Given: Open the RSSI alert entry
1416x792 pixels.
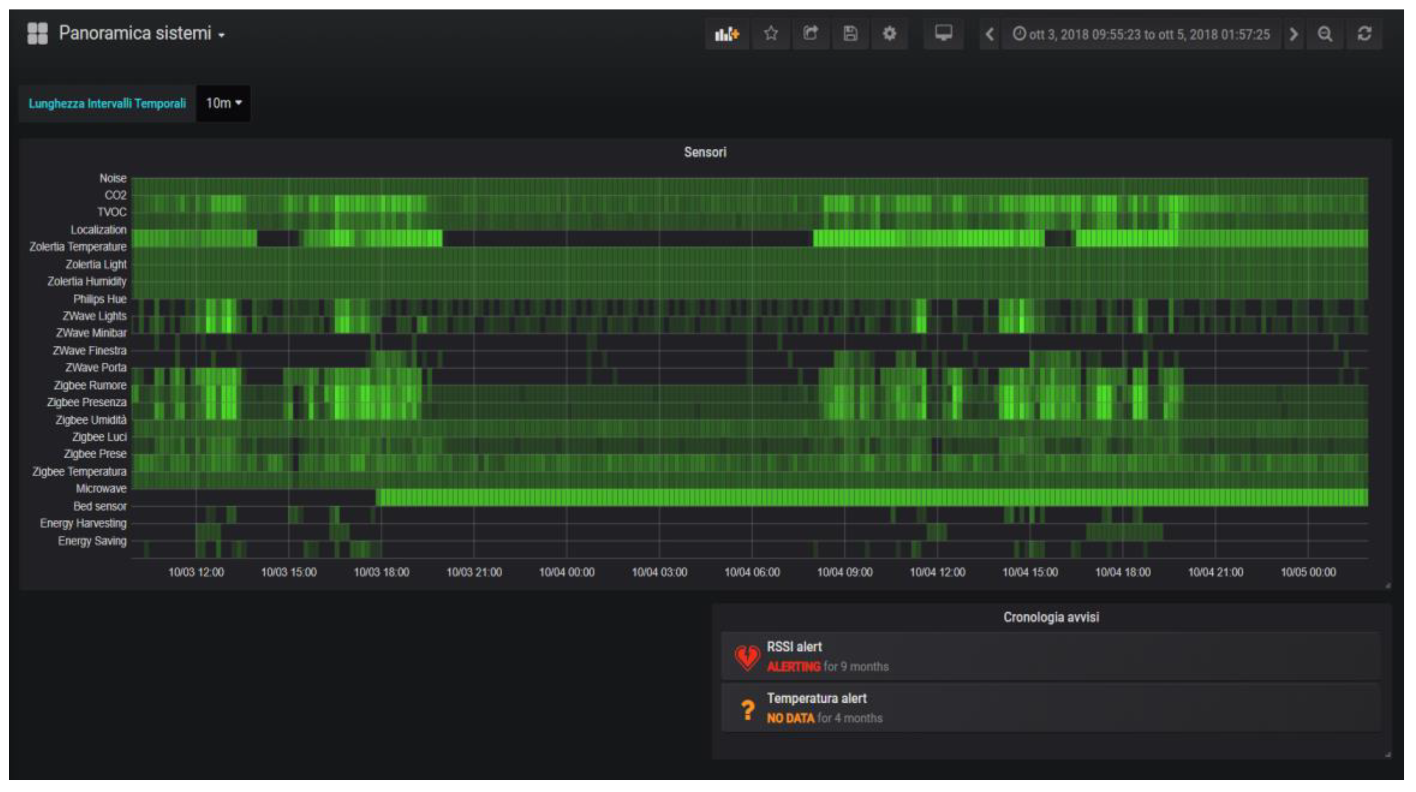Looking at the screenshot, I should click(x=795, y=647).
